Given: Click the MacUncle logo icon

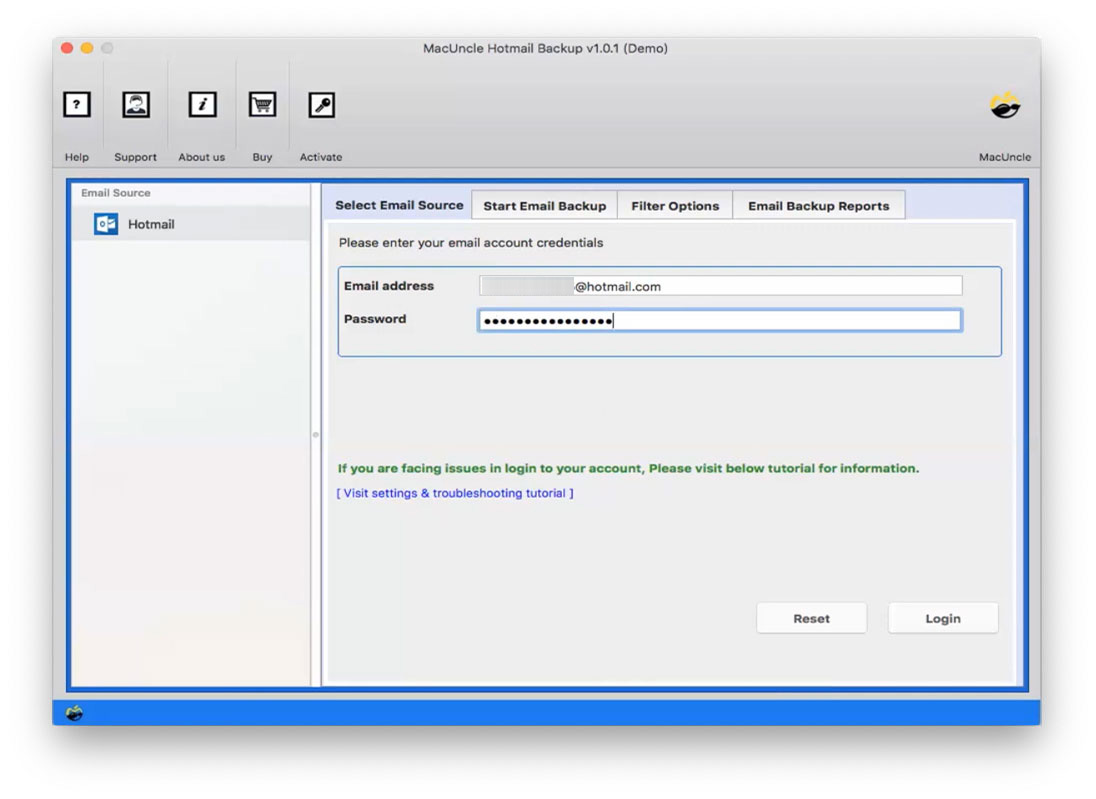Looking at the screenshot, I should pos(1005,104).
